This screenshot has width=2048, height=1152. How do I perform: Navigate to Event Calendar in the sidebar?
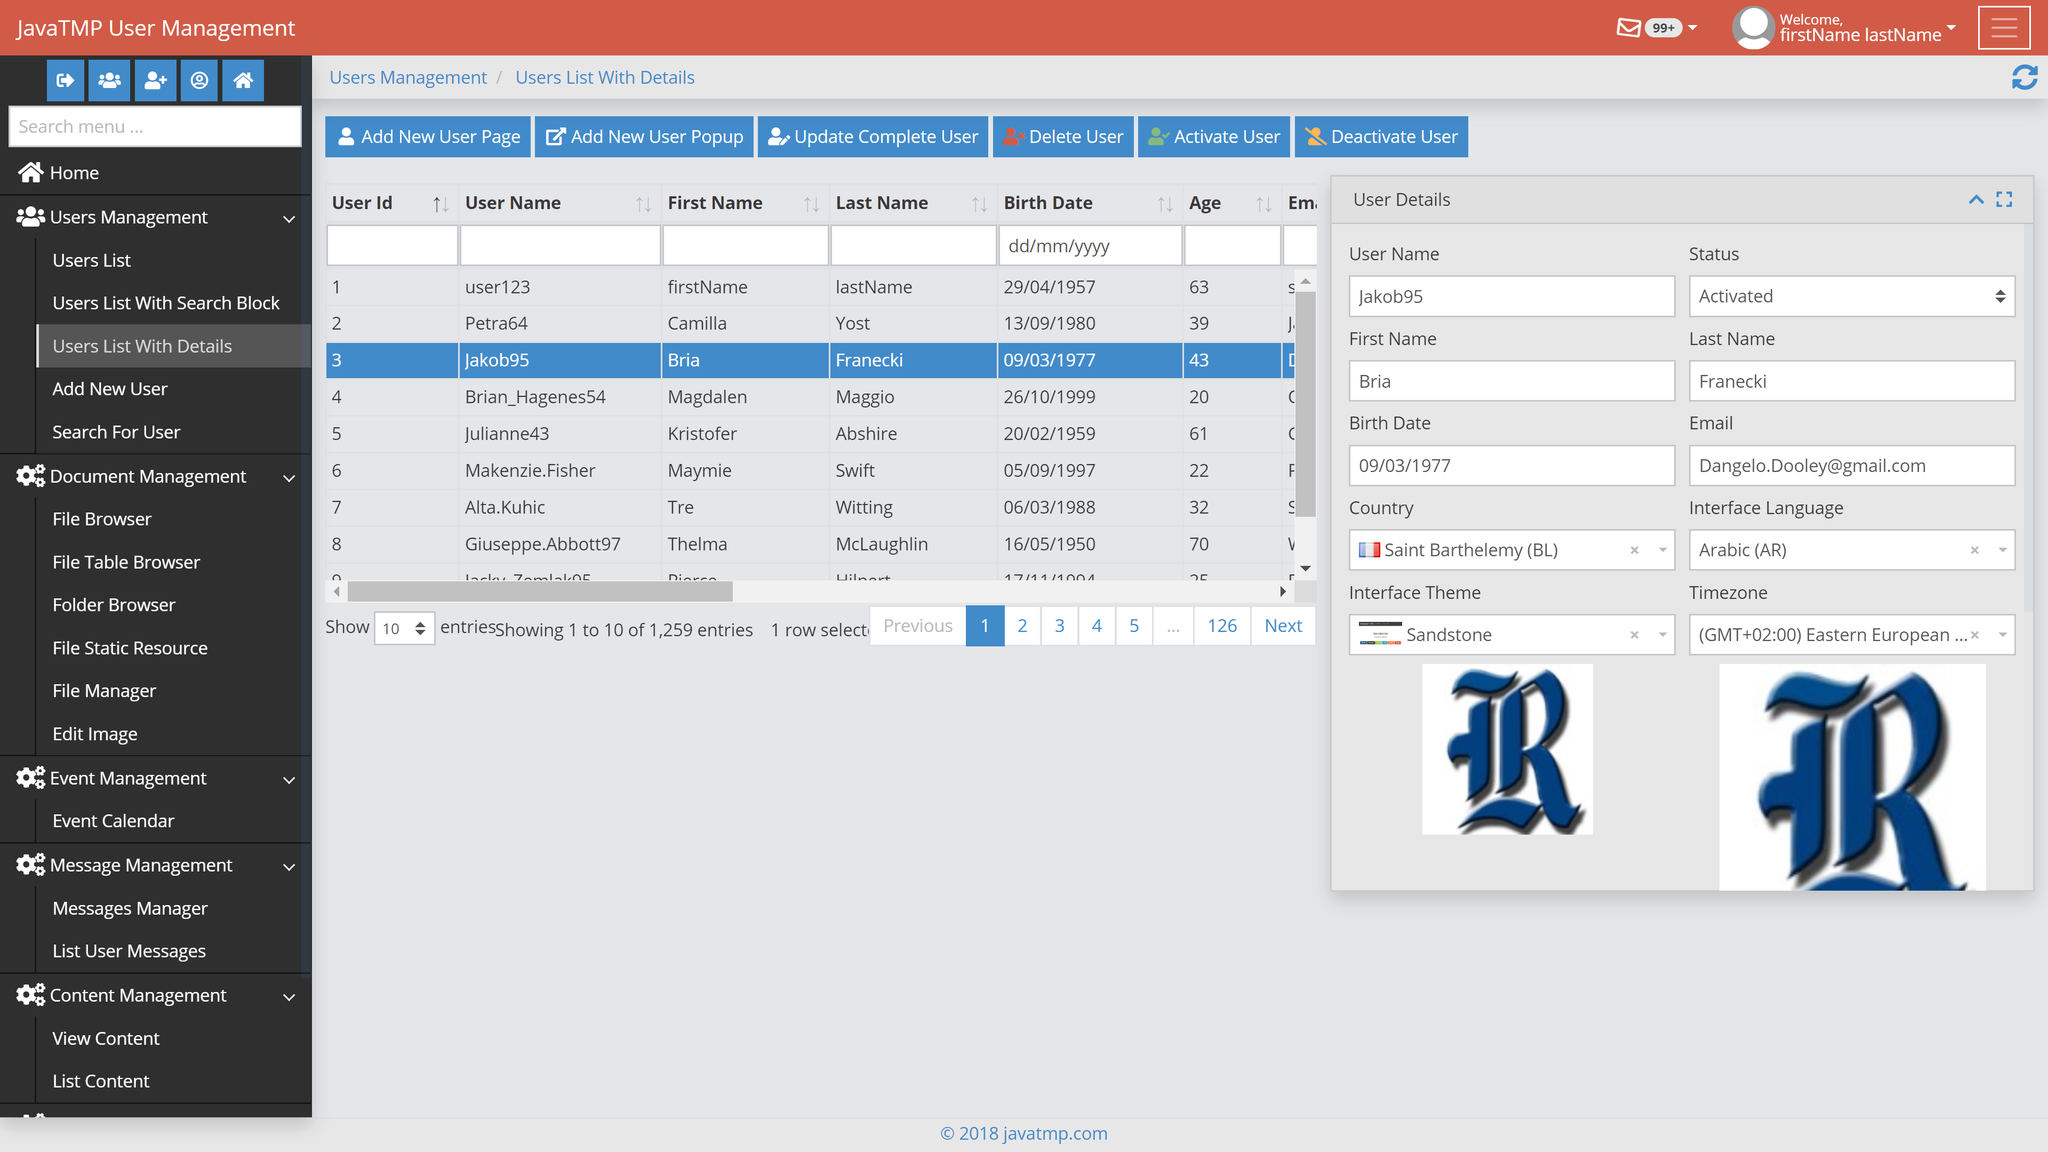pos(114,820)
